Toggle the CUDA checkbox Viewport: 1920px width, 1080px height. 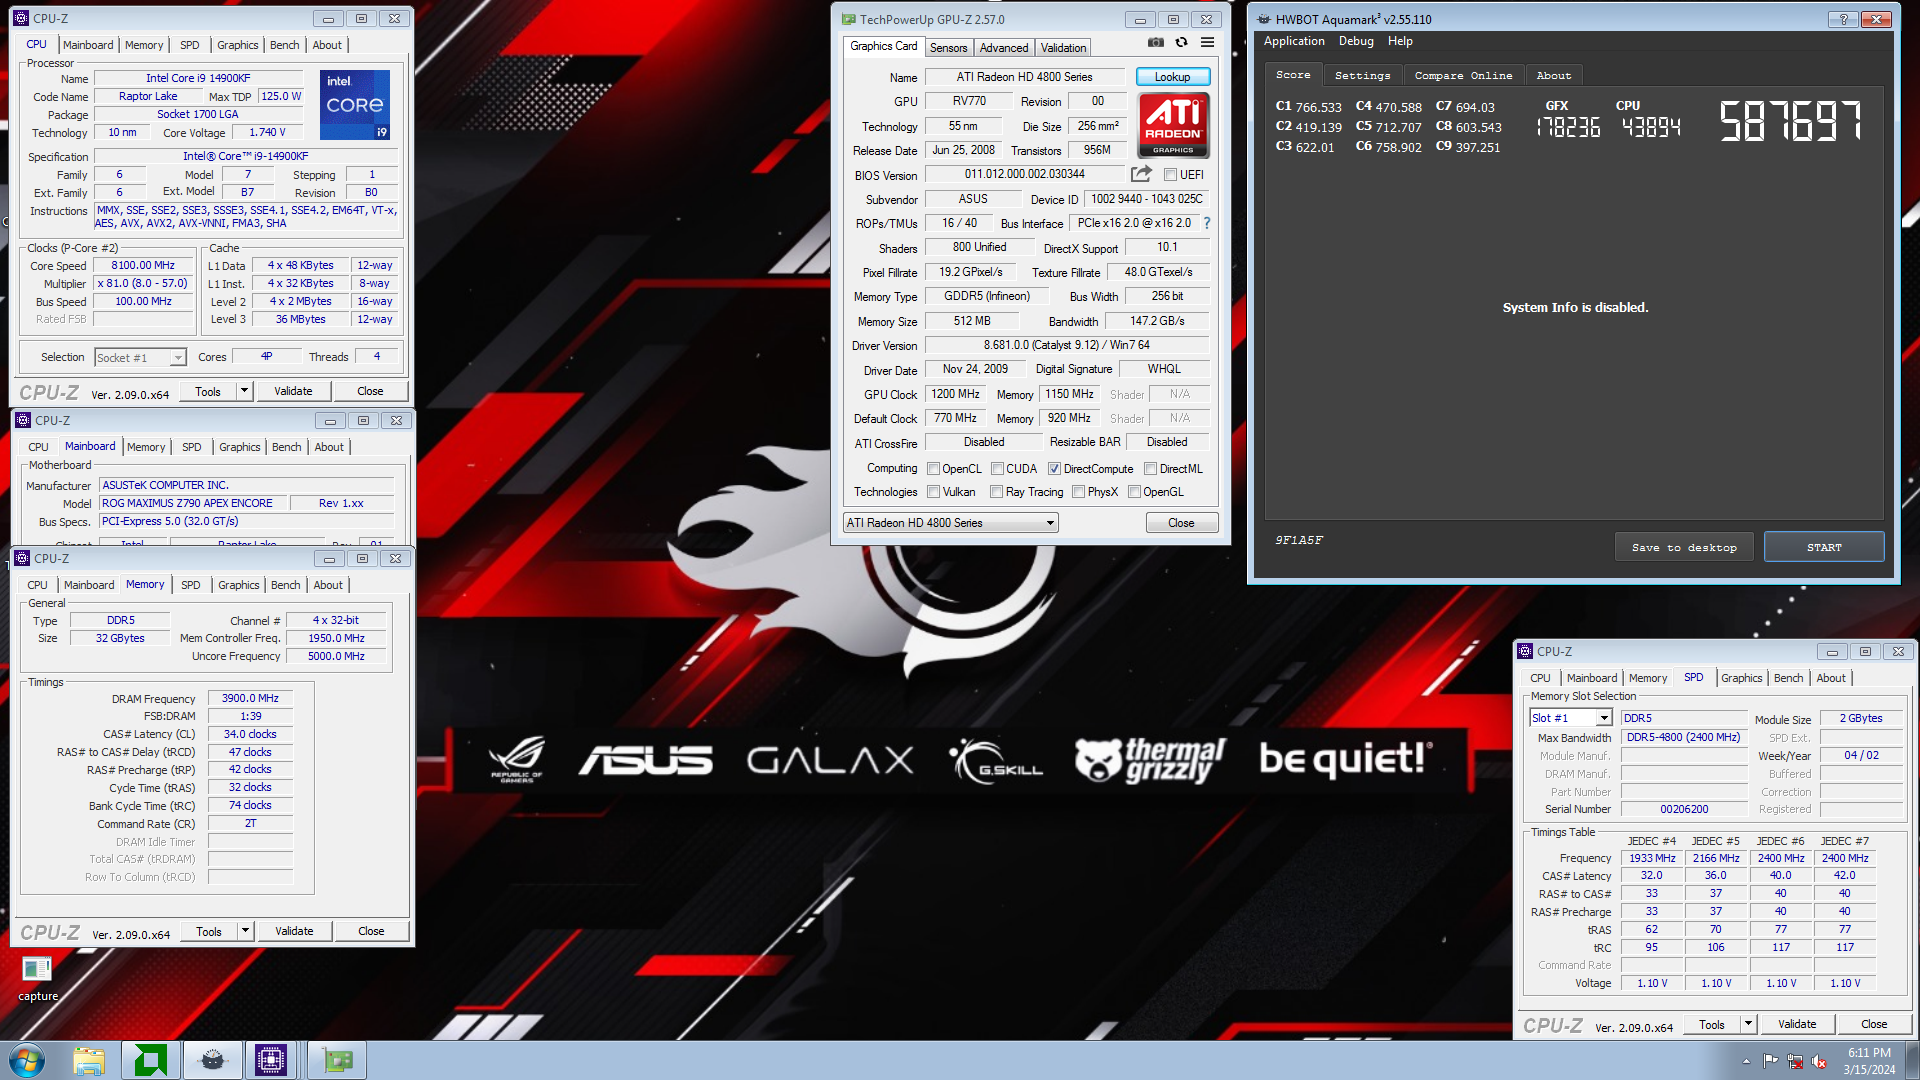click(997, 469)
